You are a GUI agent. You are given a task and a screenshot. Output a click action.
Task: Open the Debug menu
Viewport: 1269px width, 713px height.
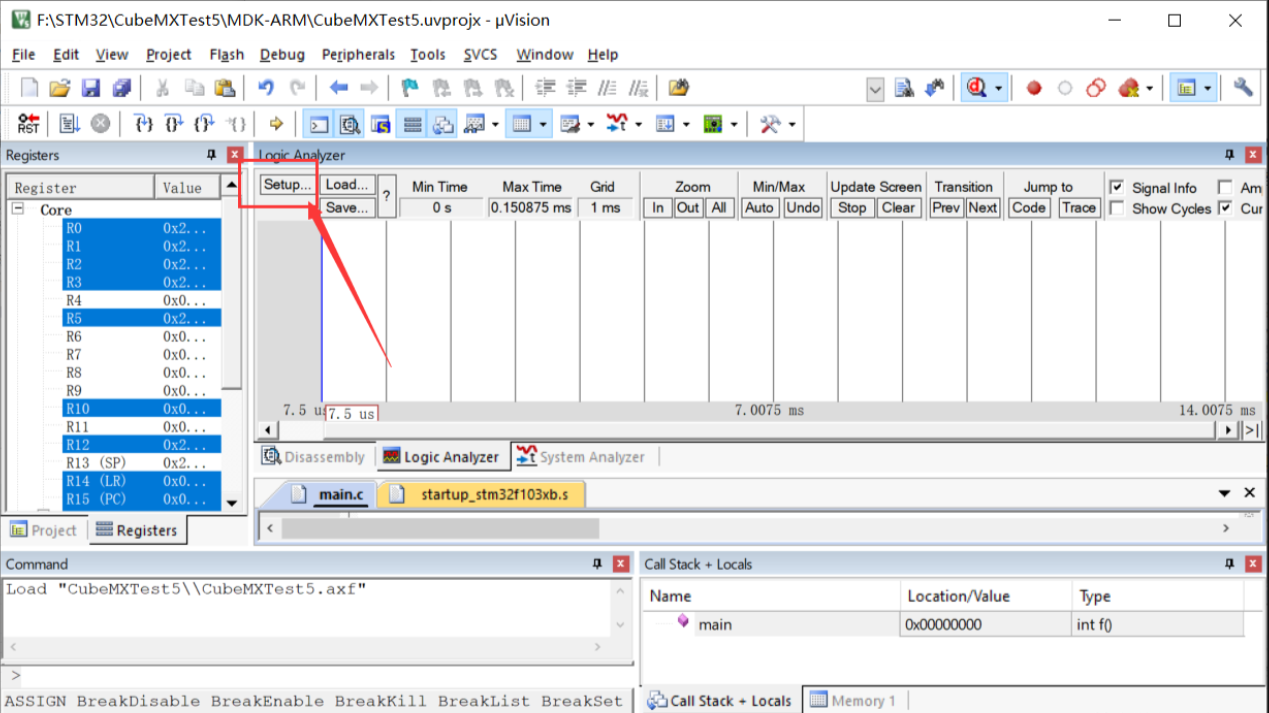tap(282, 54)
